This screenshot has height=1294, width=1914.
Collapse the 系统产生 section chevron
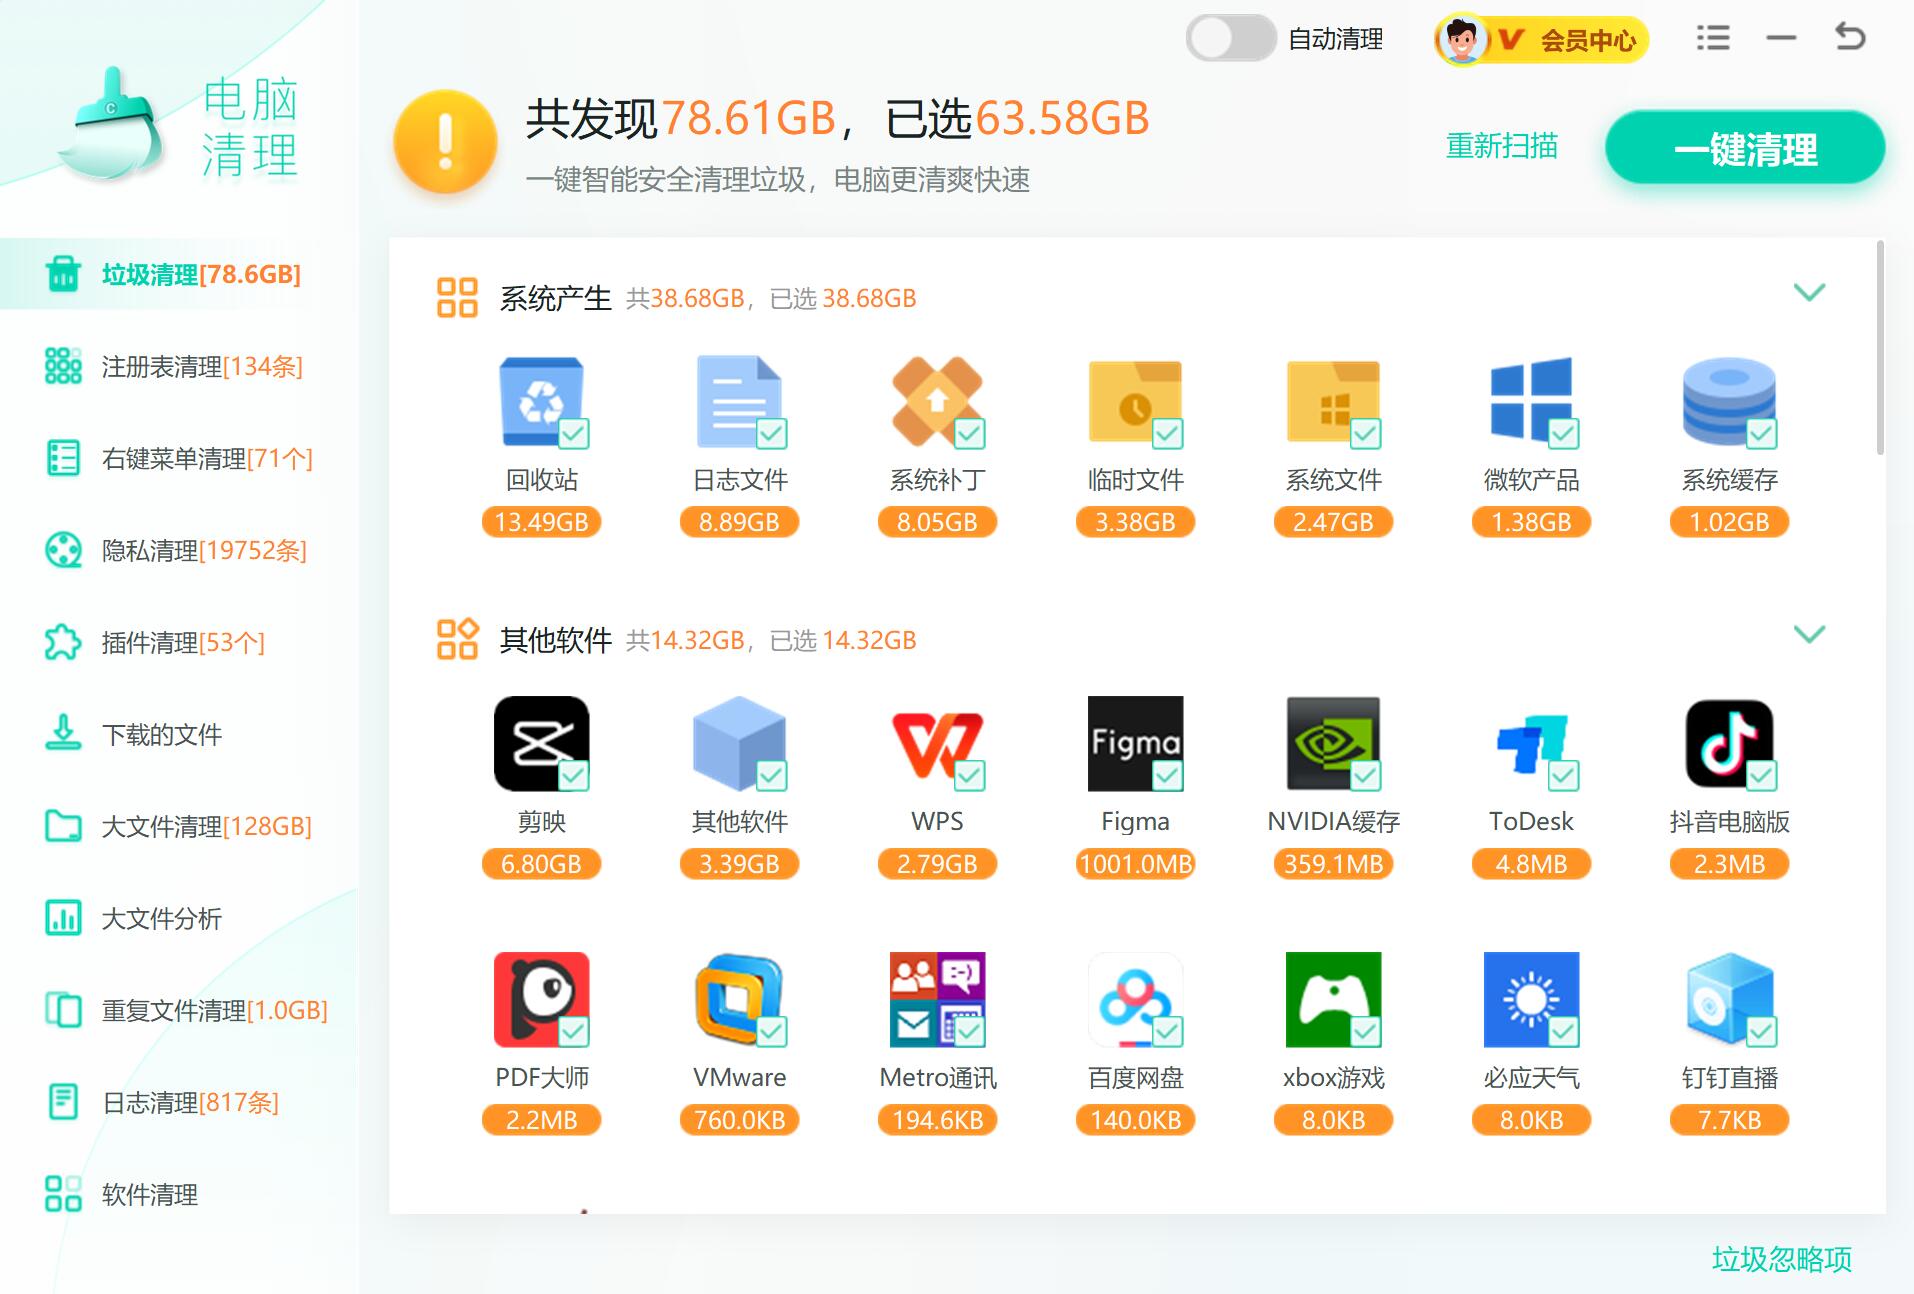[1809, 292]
